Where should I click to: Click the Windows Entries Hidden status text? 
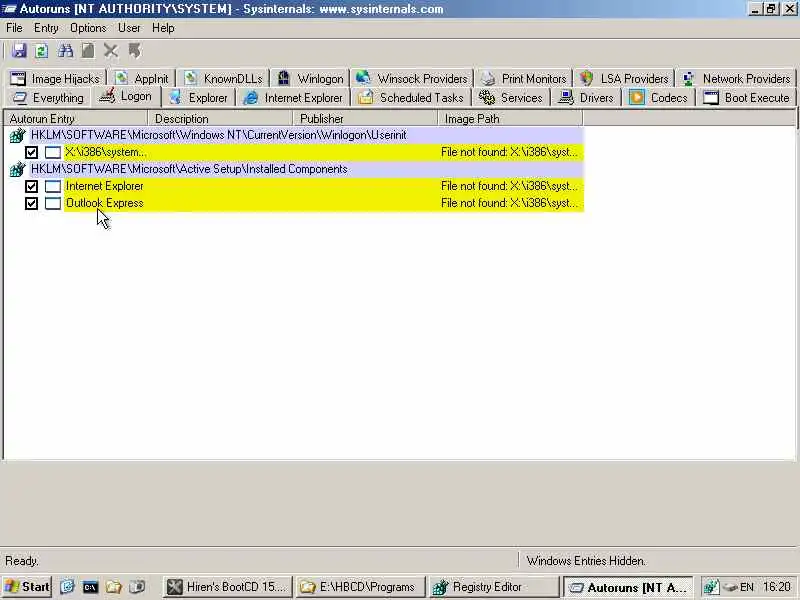pos(586,561)
